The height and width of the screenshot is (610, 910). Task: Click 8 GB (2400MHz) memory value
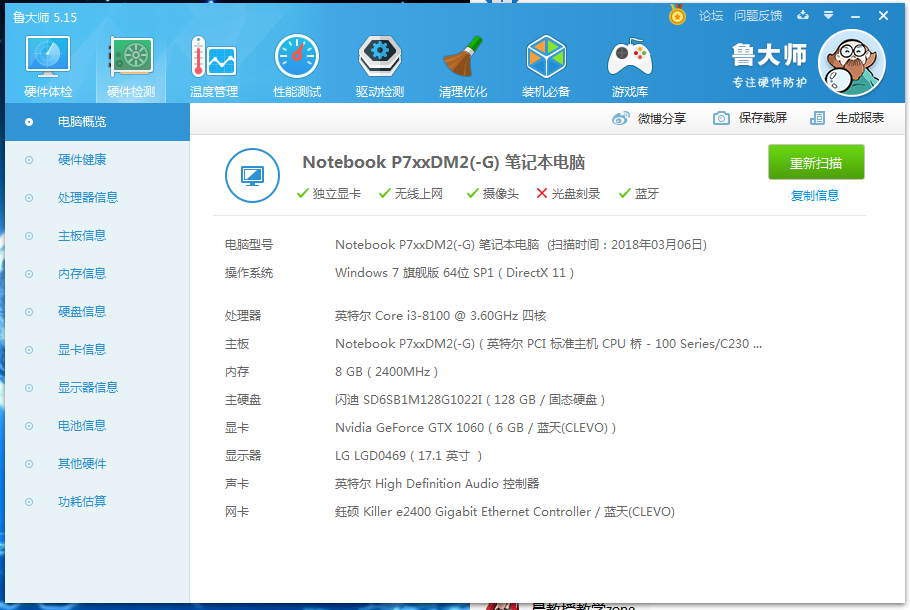387,372
